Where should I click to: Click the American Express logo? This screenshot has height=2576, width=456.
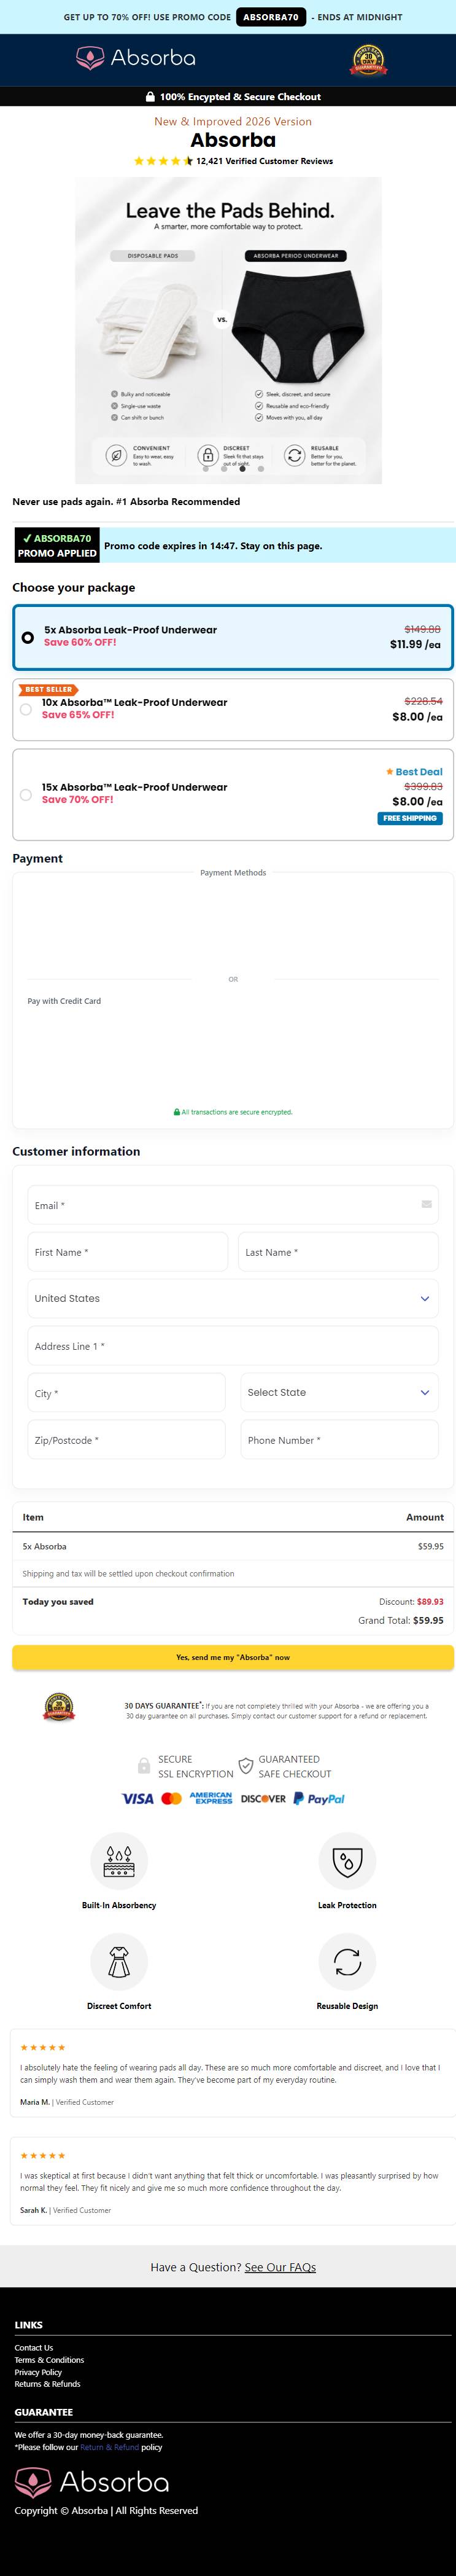click(x=211, y=1798)
